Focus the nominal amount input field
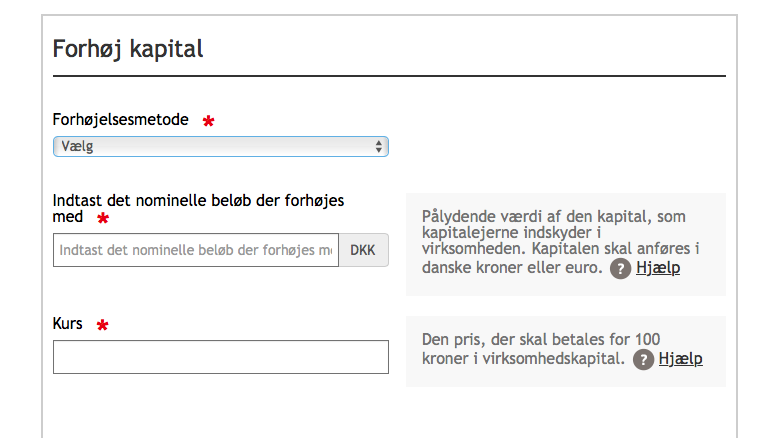 click(x=196, y=250)
